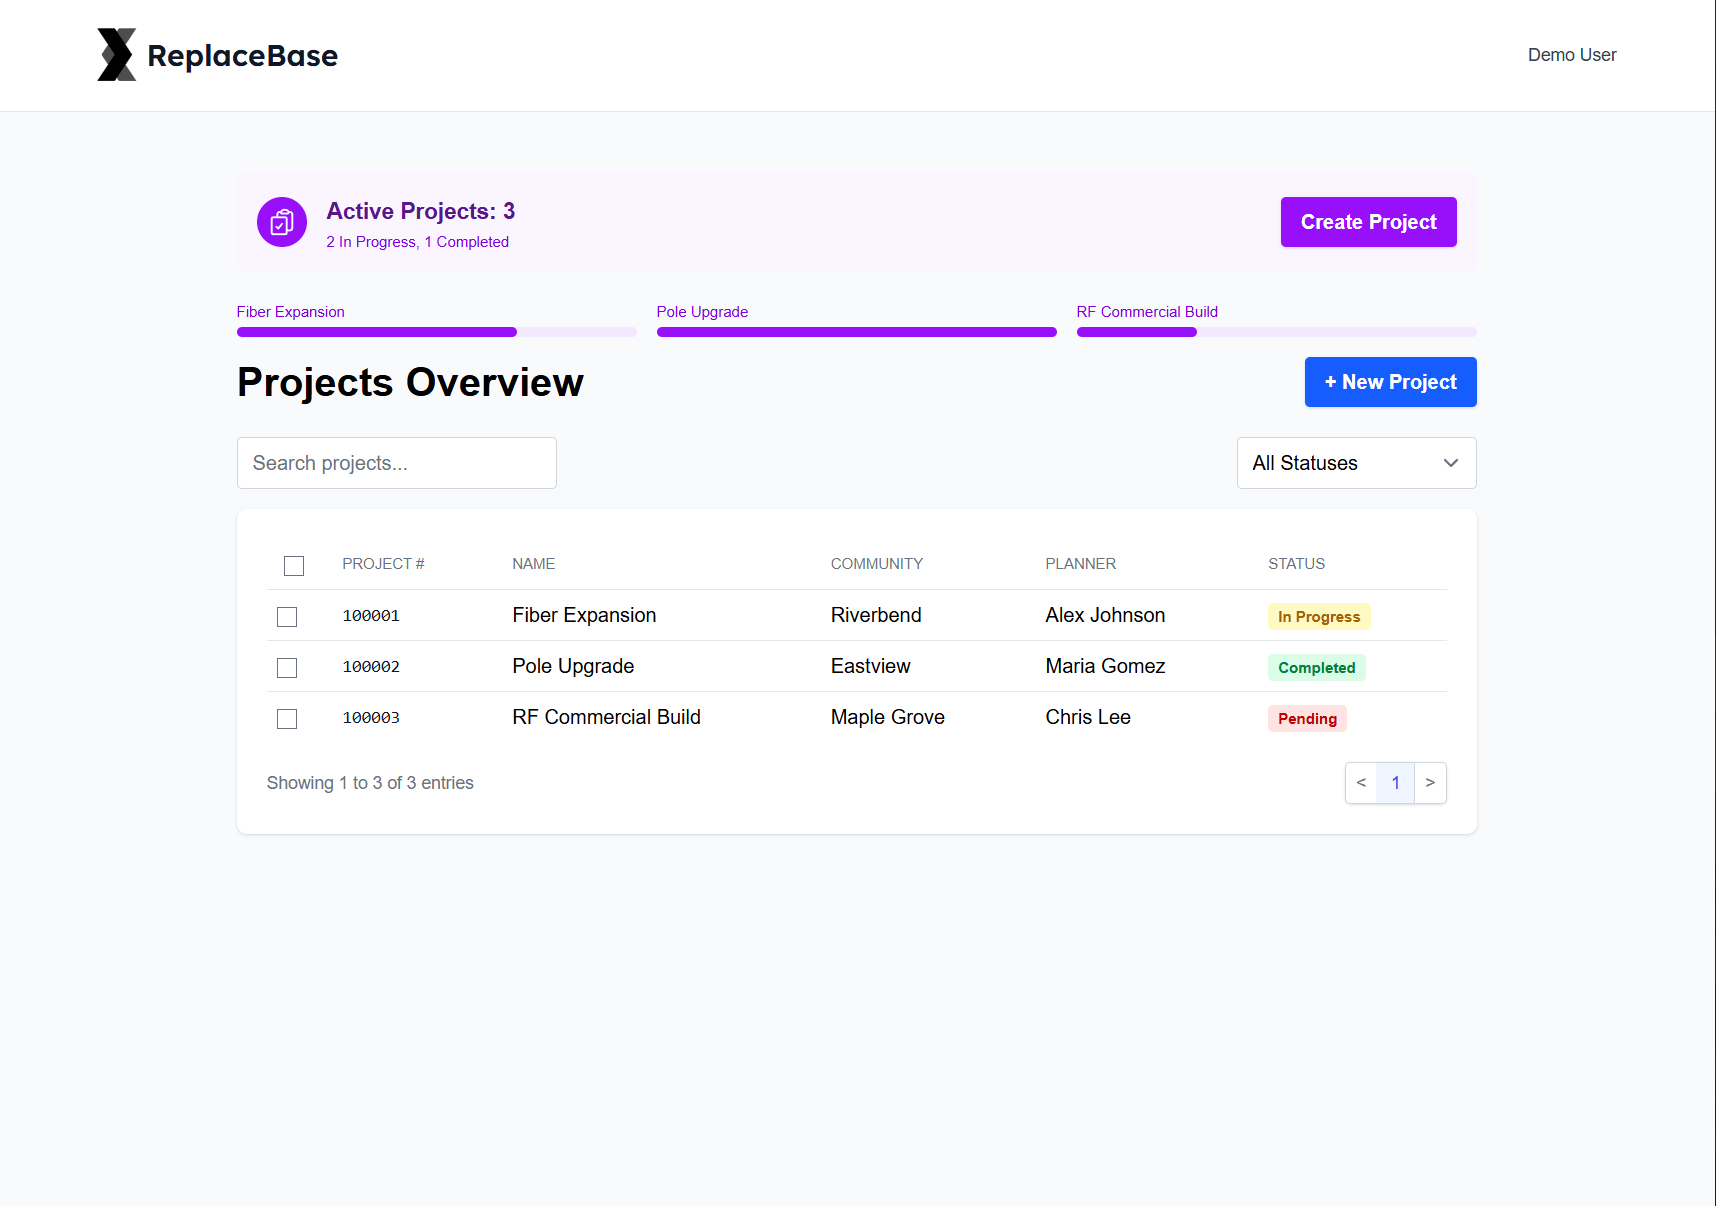Check the checkbox for project 100001
The width and height of the screenshot is (1716, 1206).
pyautogui.click(x=287, y=617)
